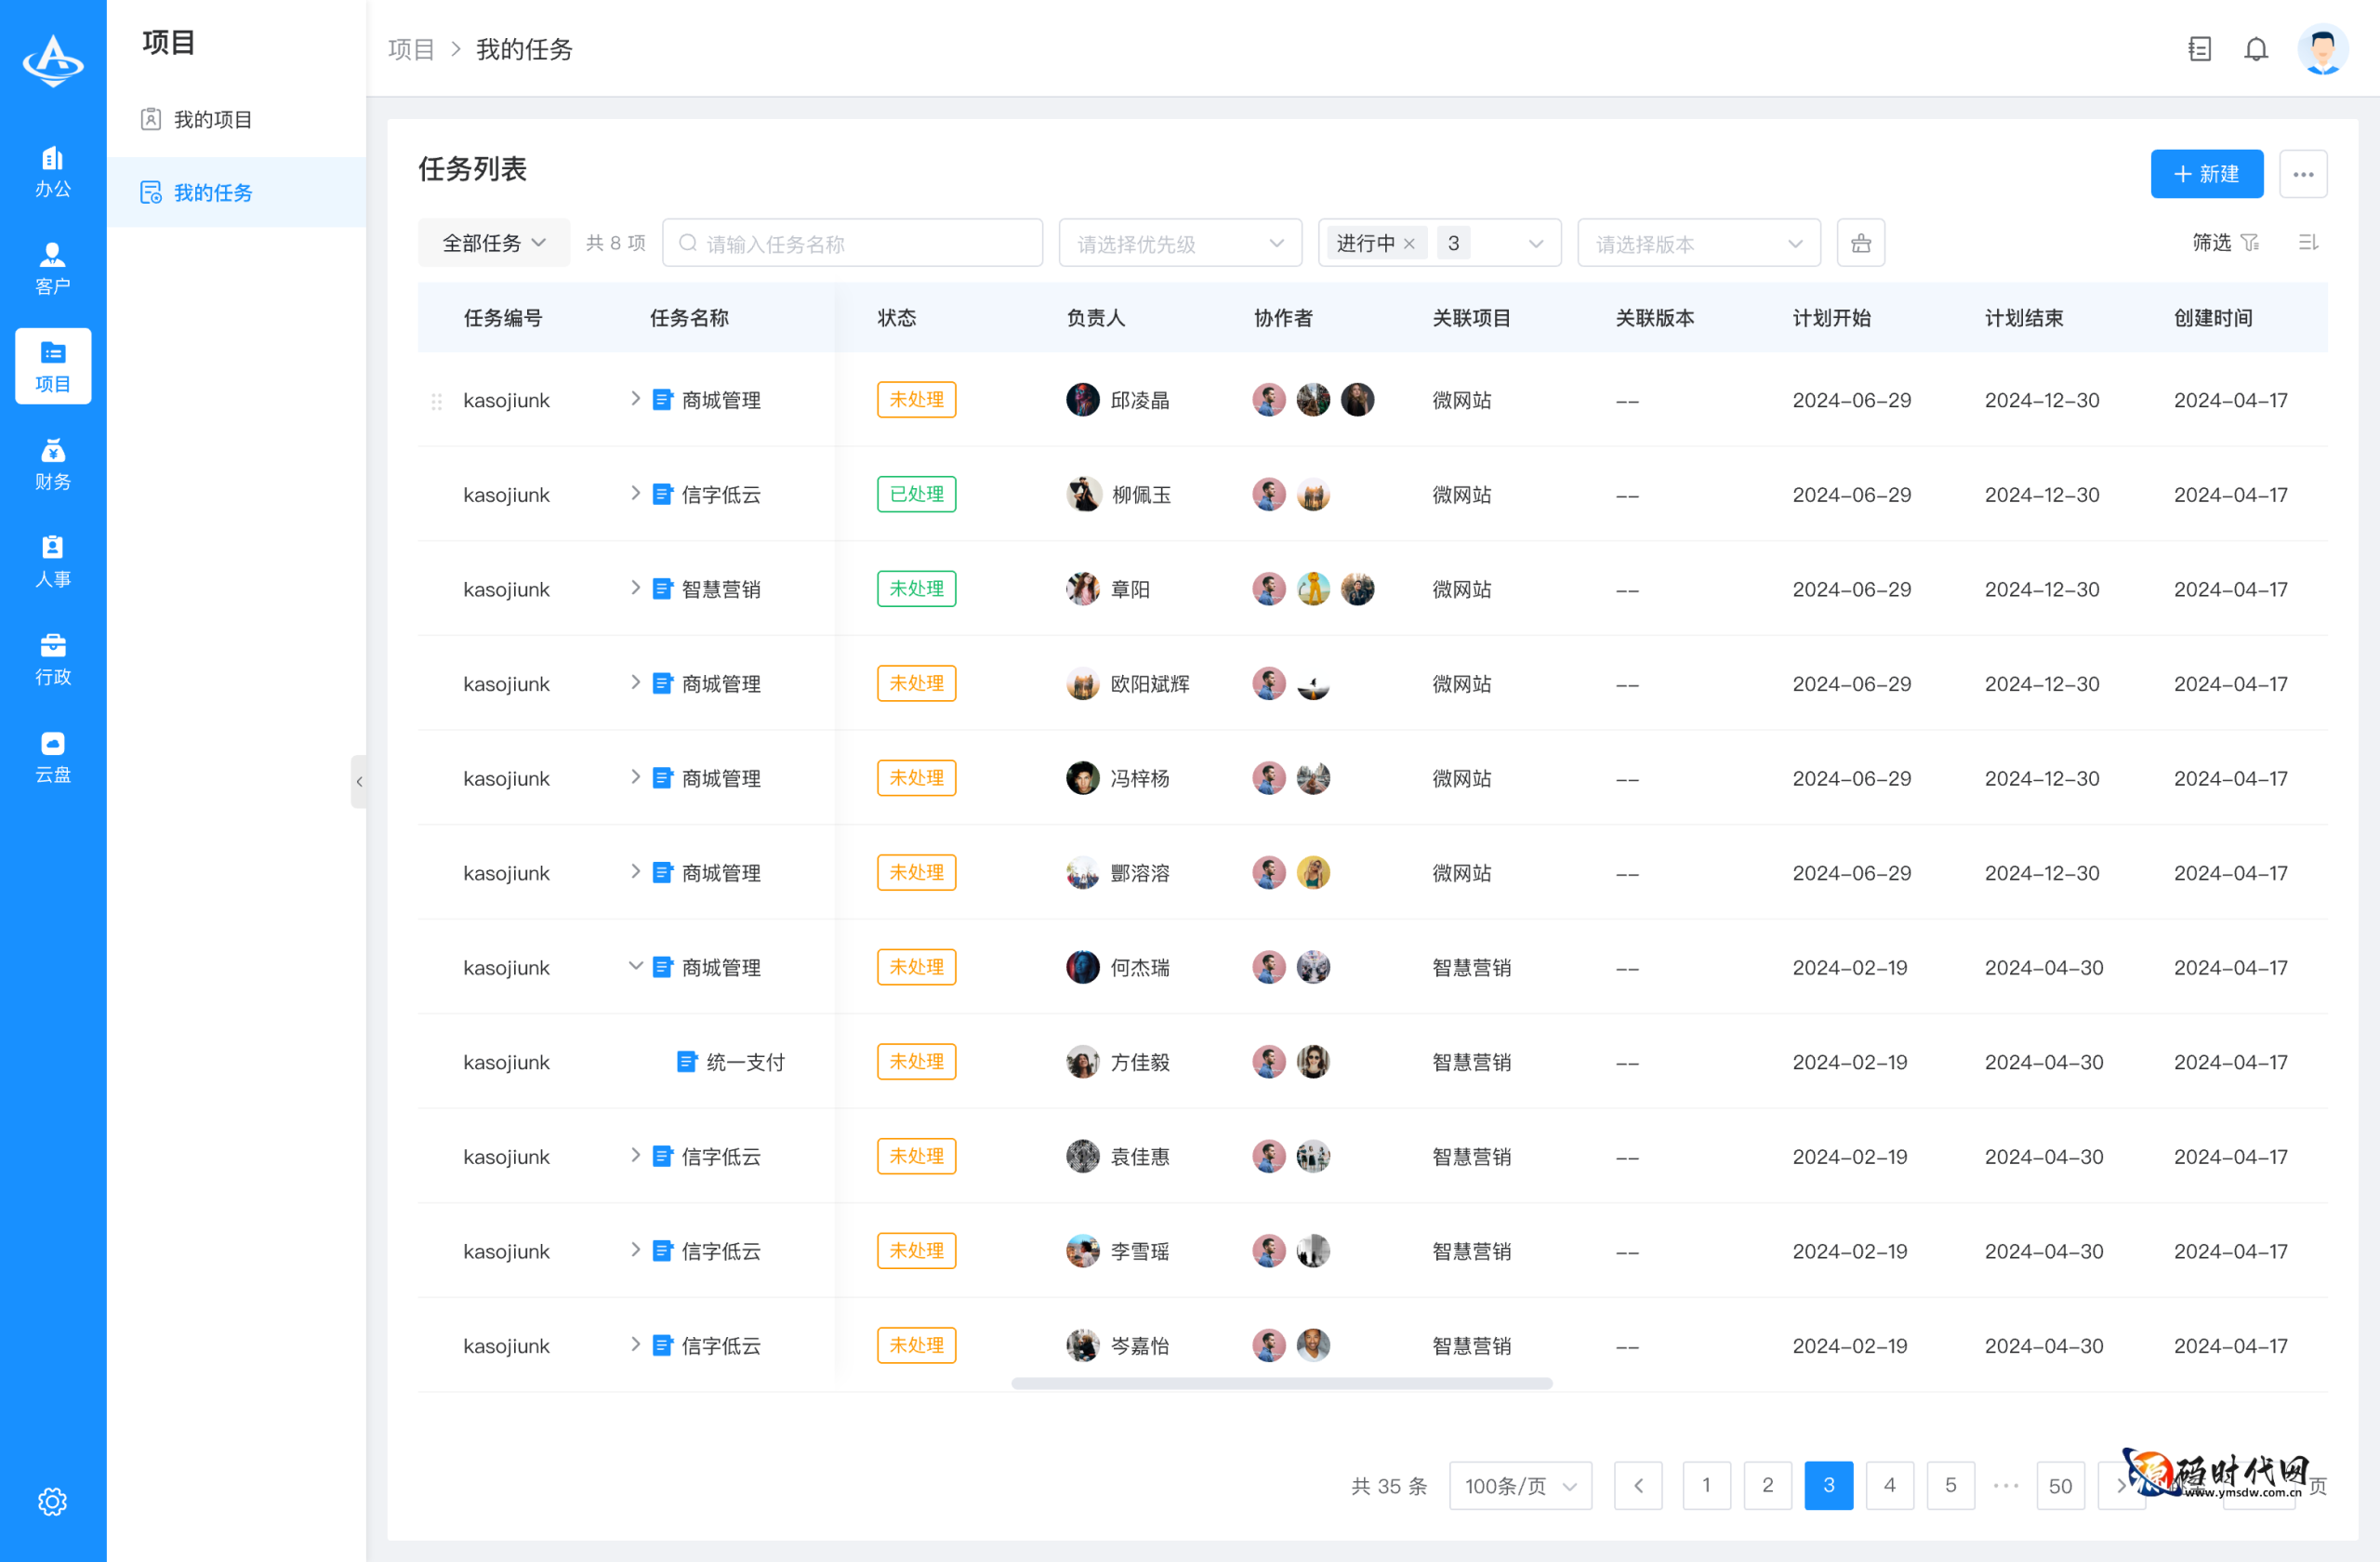Click the brush clear-filters icon
Screen dimensions: 2380x1562
click(1860, 242)
